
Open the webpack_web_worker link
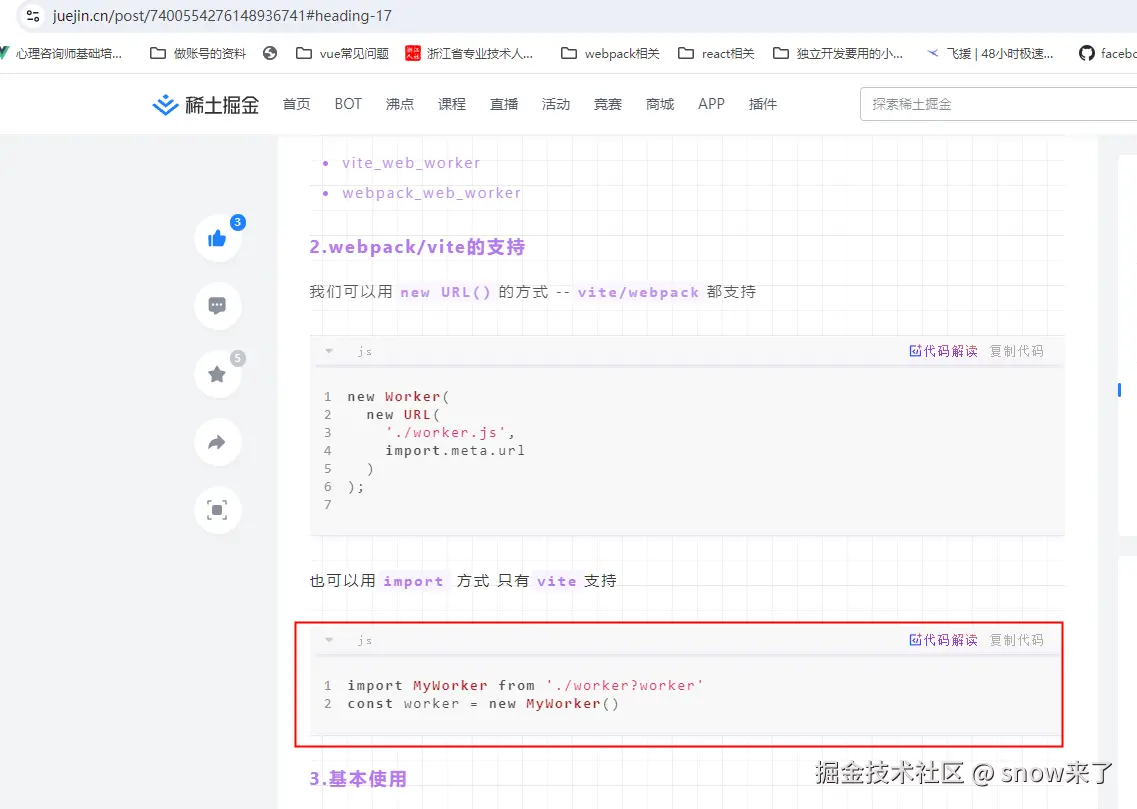click(431, 193)
